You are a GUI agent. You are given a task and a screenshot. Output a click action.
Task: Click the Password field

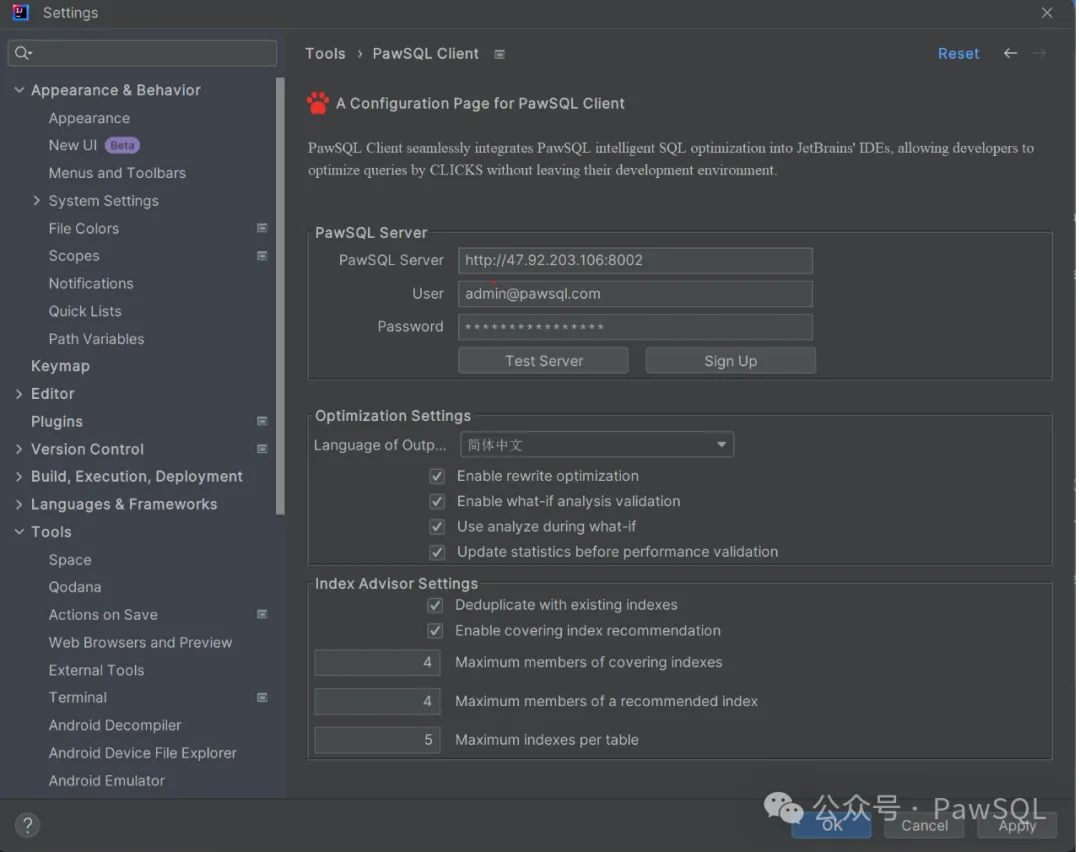tap(635, 326)
